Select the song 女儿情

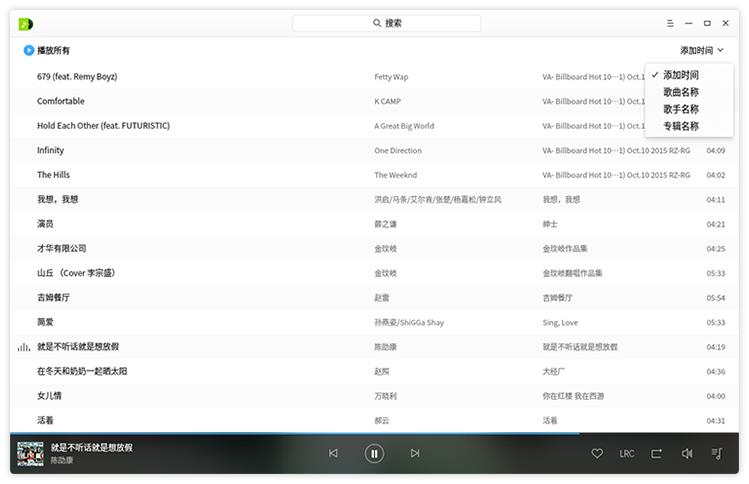pos(49,396)
